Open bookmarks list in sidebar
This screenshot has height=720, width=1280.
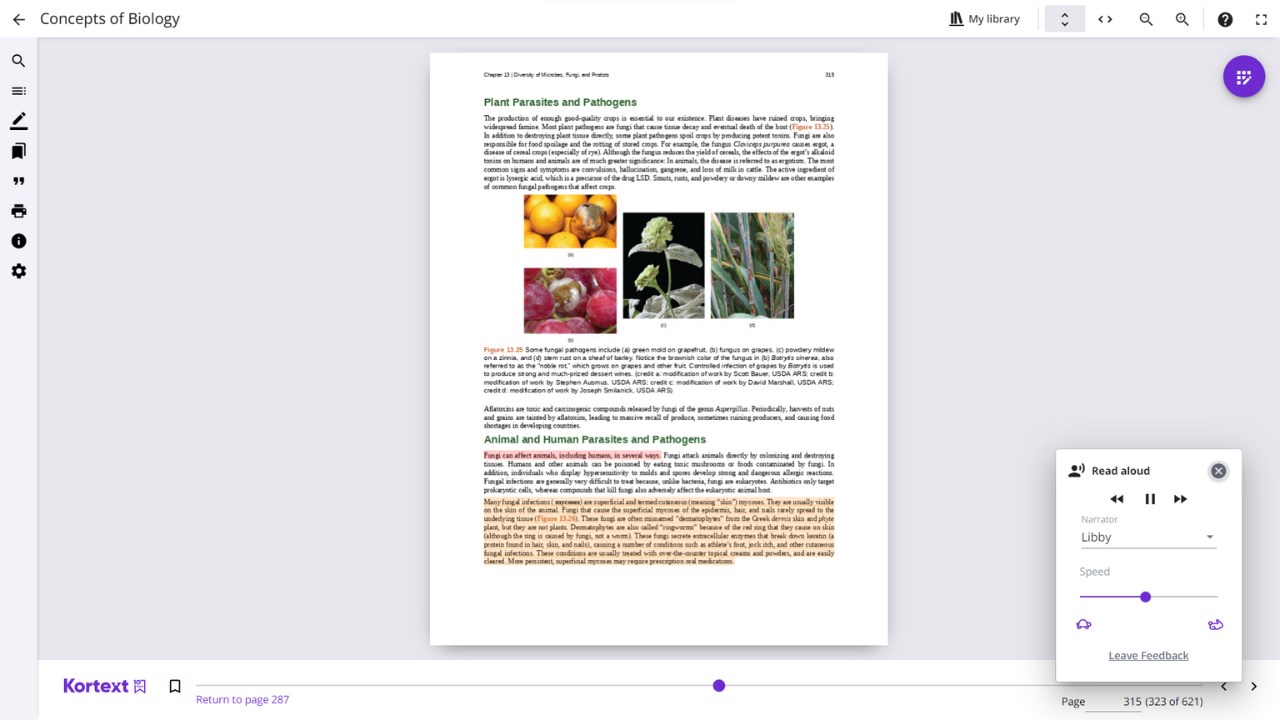pyautogui.click(x=18, y=151)
